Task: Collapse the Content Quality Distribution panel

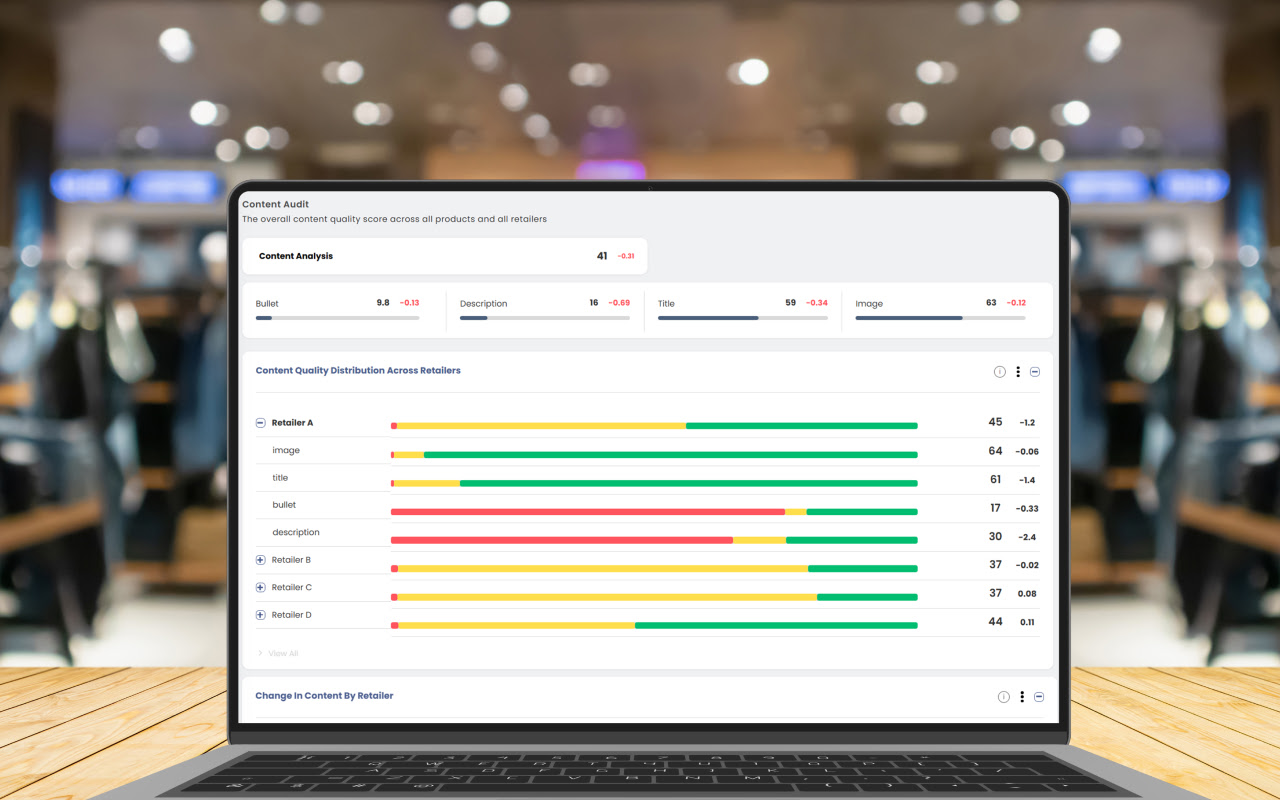Action: [x=1035, y=372]
